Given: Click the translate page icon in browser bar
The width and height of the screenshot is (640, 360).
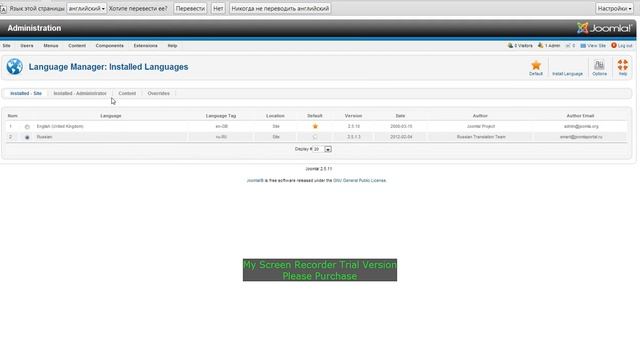Looking at the screenshot, I should [3, 9].
